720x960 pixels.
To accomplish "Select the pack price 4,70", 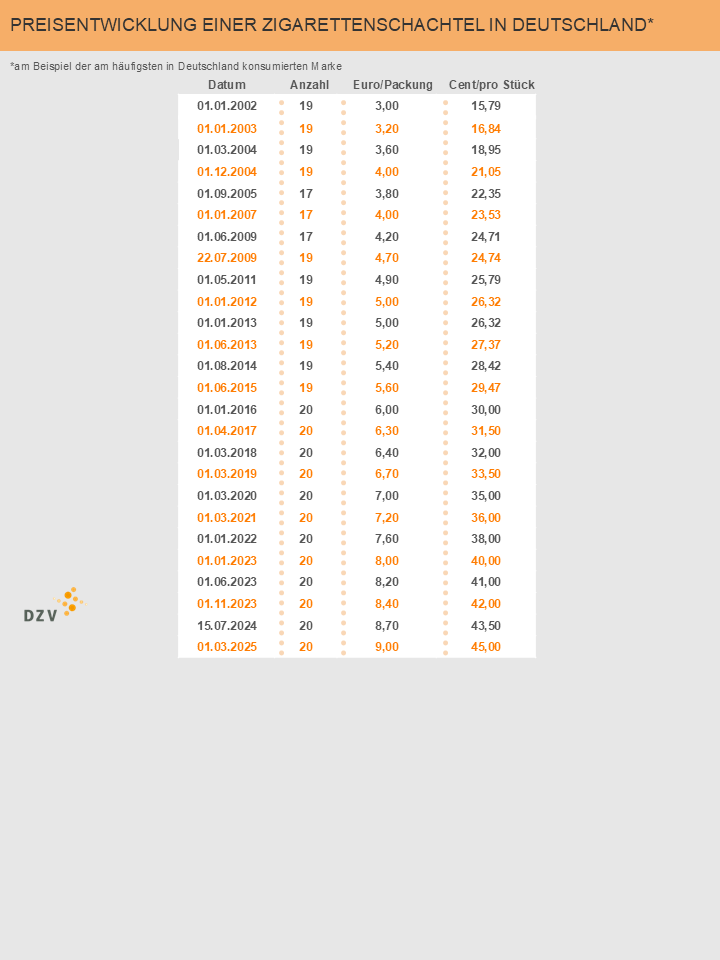I will (x=387, y=258).
